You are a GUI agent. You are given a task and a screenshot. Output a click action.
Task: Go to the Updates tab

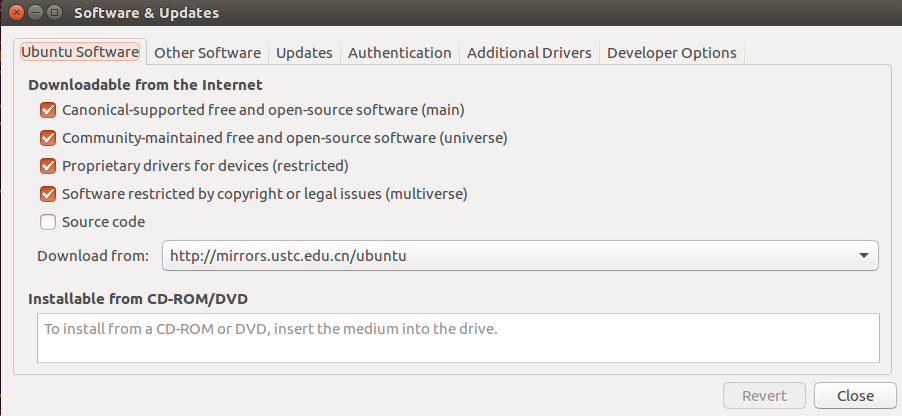point(304,53)
